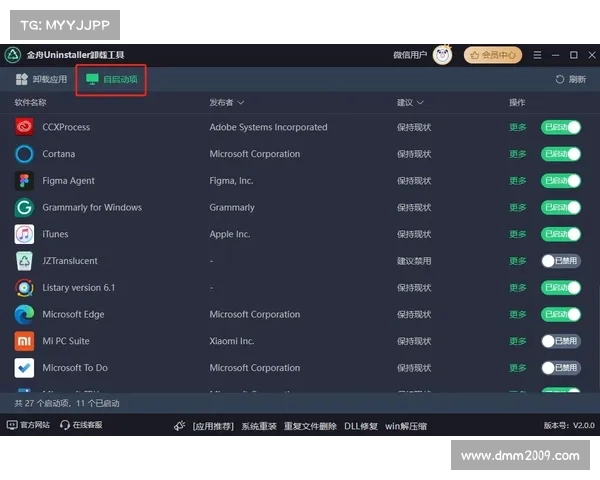Click the Figma Agent icon
The height and width of the screenshot is (480, 600).
pos(24,181)
